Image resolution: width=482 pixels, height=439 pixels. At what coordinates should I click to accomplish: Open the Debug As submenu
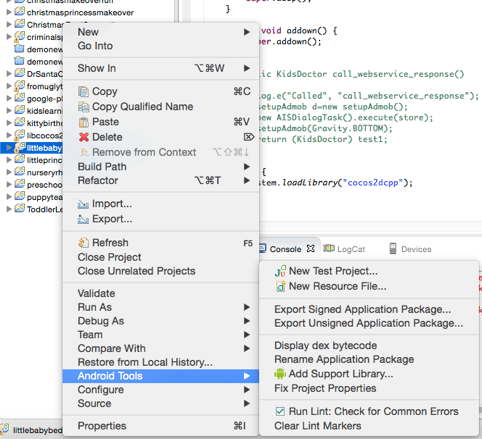[x=161, y=321]
